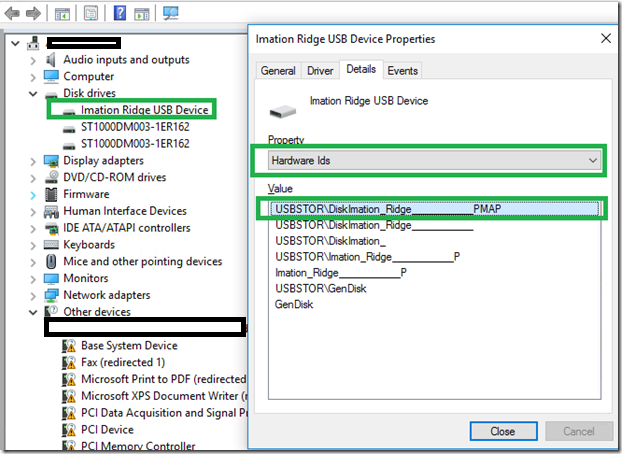Click the Keyboards icon

pyautogui.click(x=51, y=245)
